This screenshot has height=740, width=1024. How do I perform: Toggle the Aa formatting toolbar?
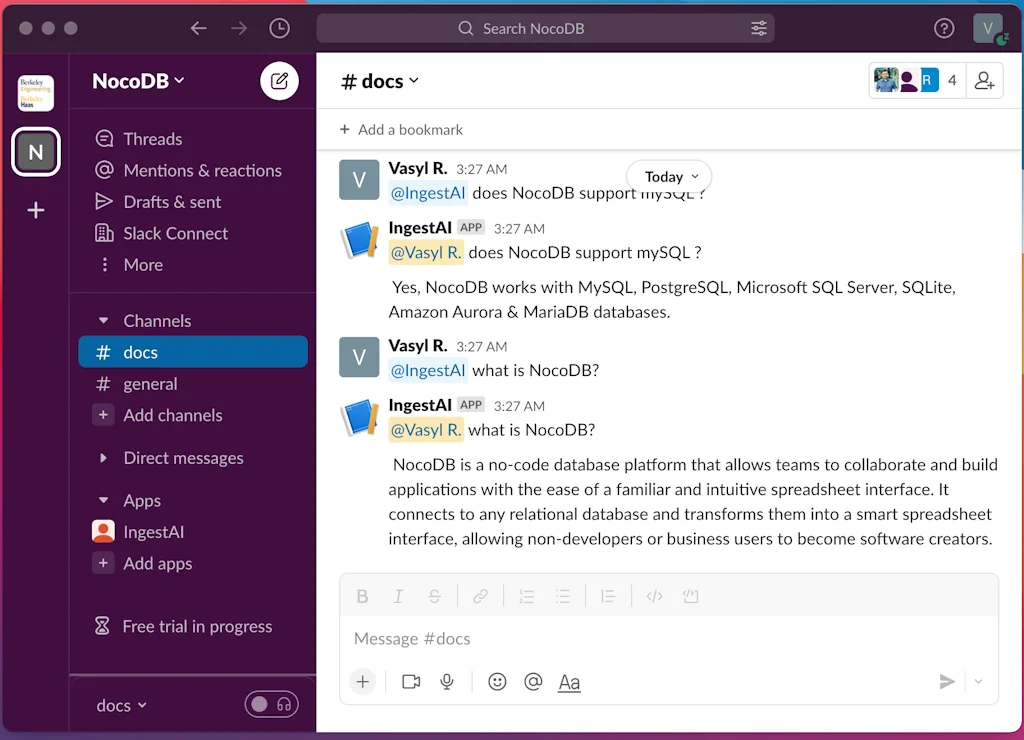click(x=569, y=682)
